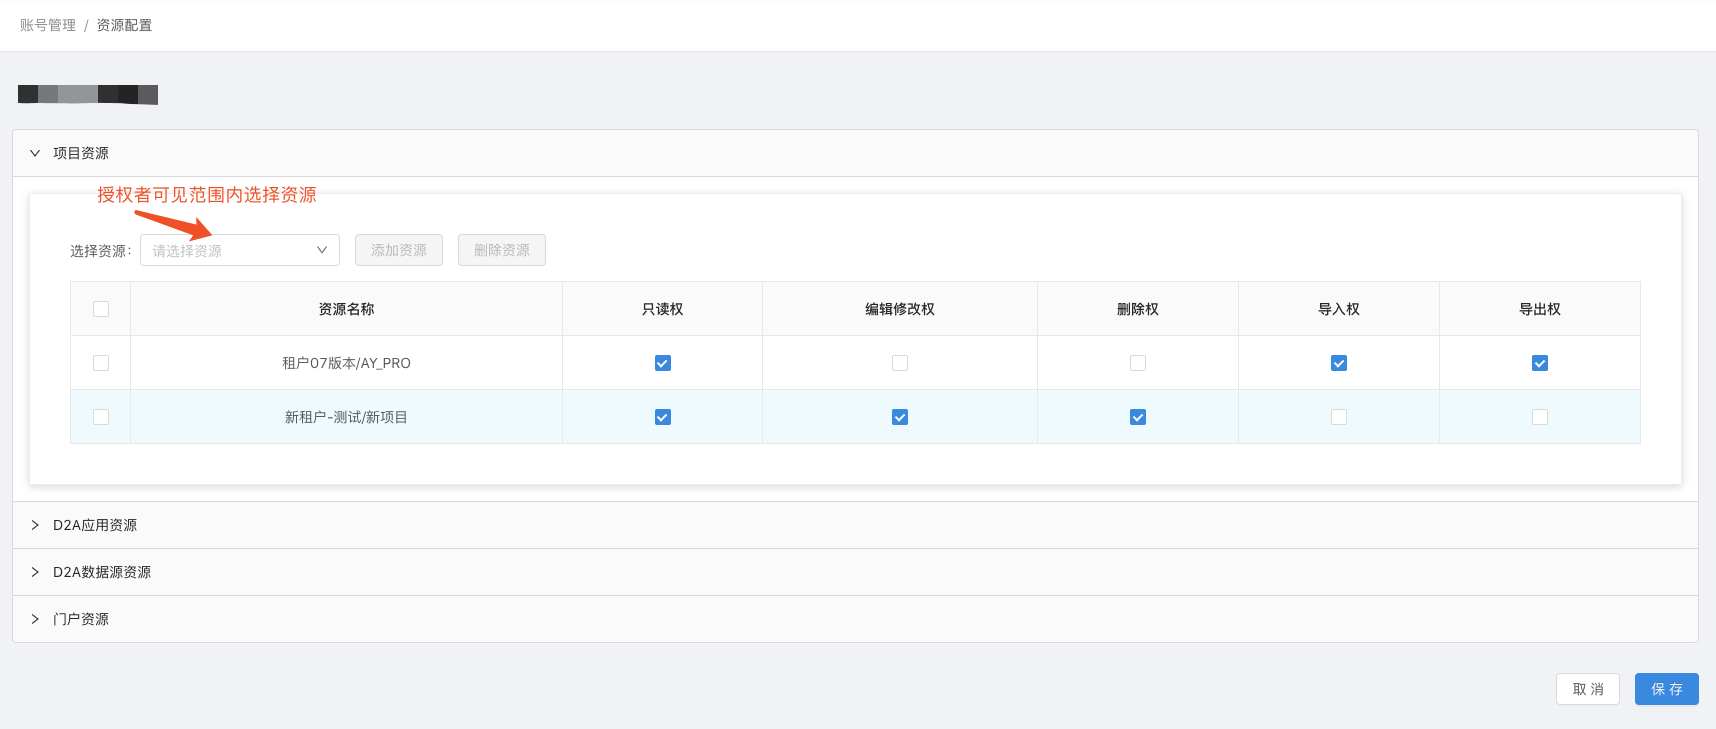Enable 编辑修改权 for 租户07版本/AY_PRO
Viewport: 1716px width, 729px height.
[x=900, y=363]
